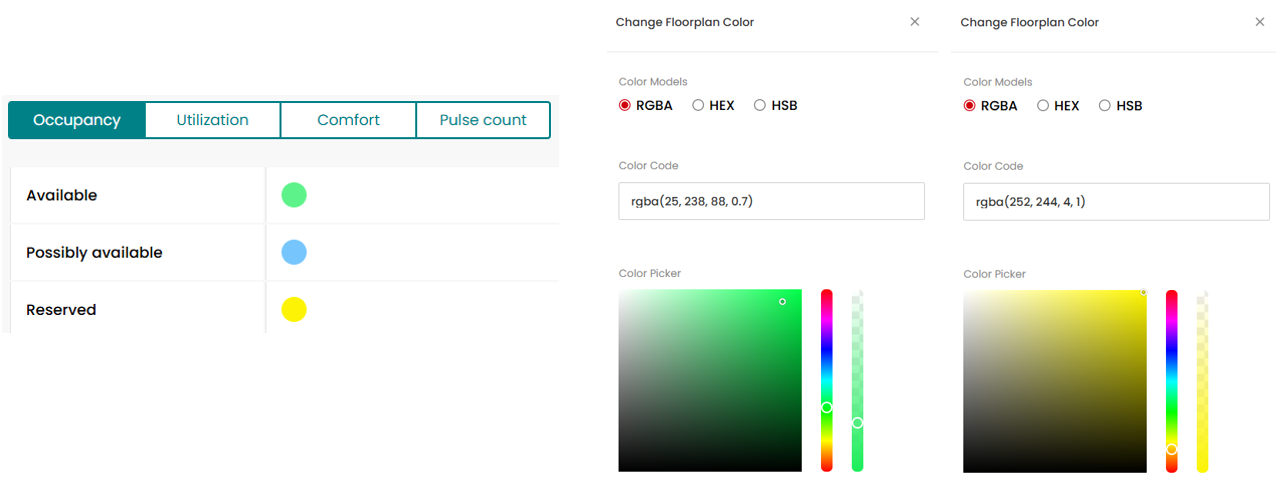Click the yellow Reserved color swatch
Image resolution: width=1276 pixels, height=482 pixels.
click(x=294, y=310)
